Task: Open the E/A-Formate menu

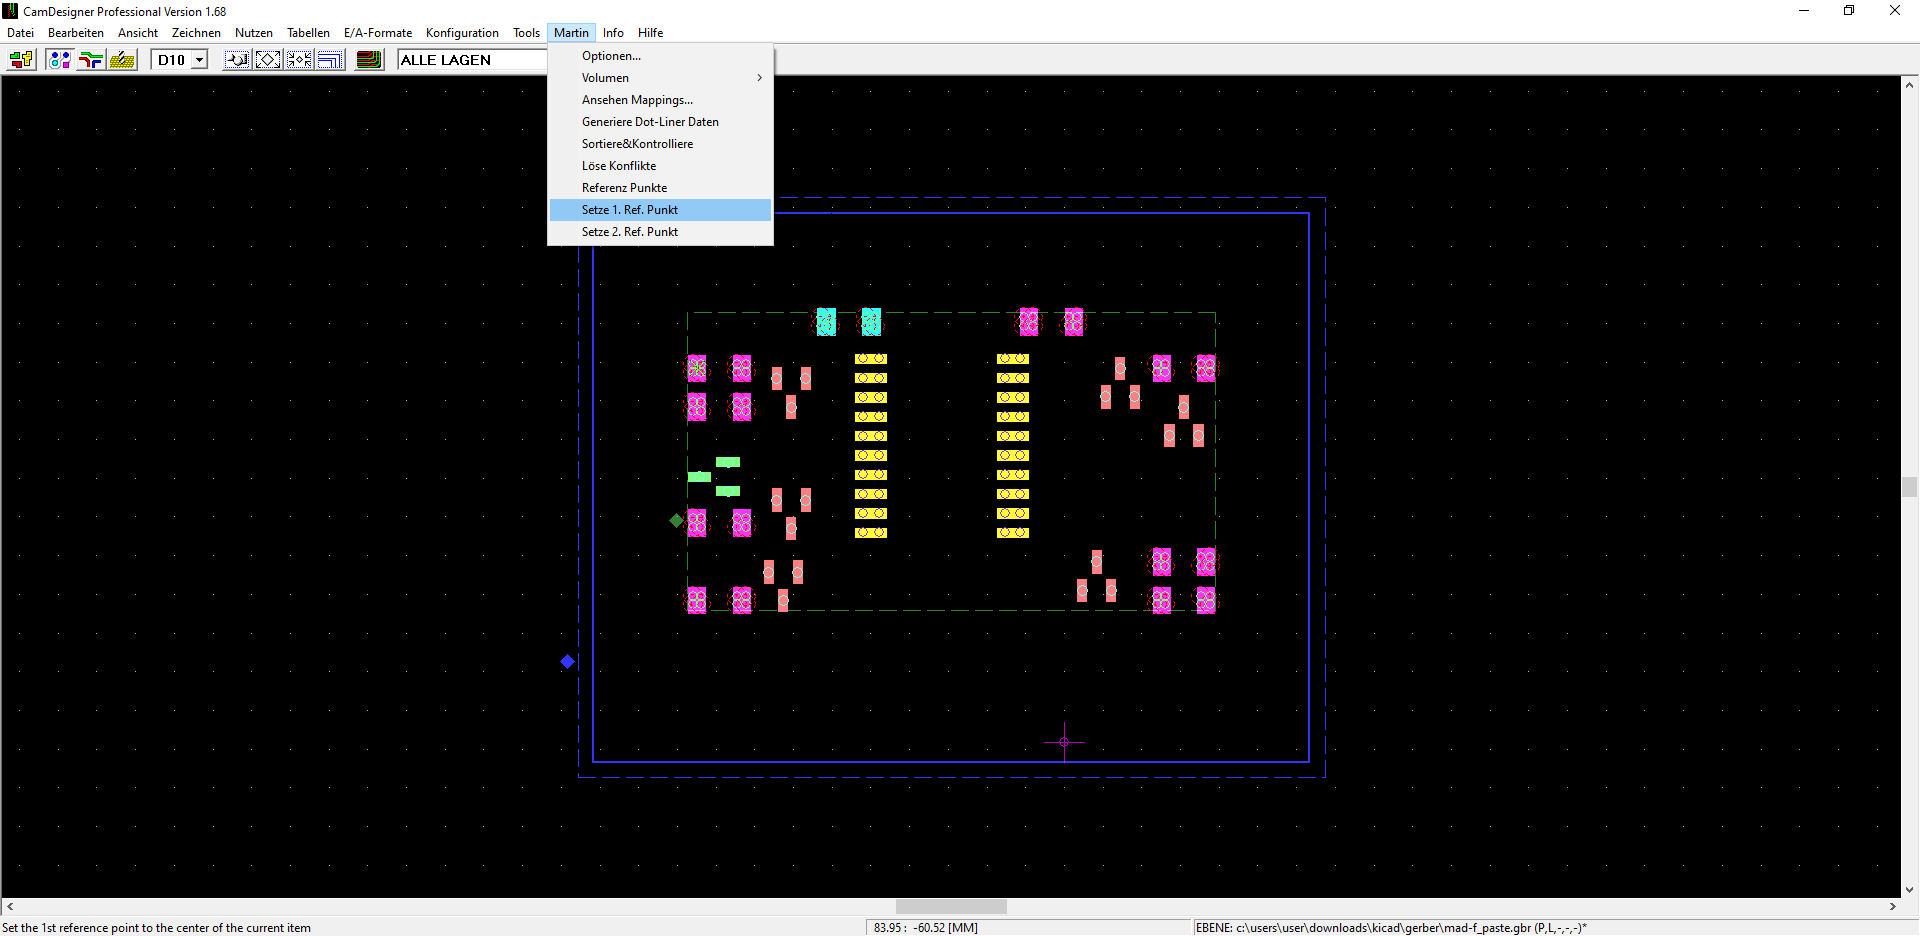Action: 378,33
